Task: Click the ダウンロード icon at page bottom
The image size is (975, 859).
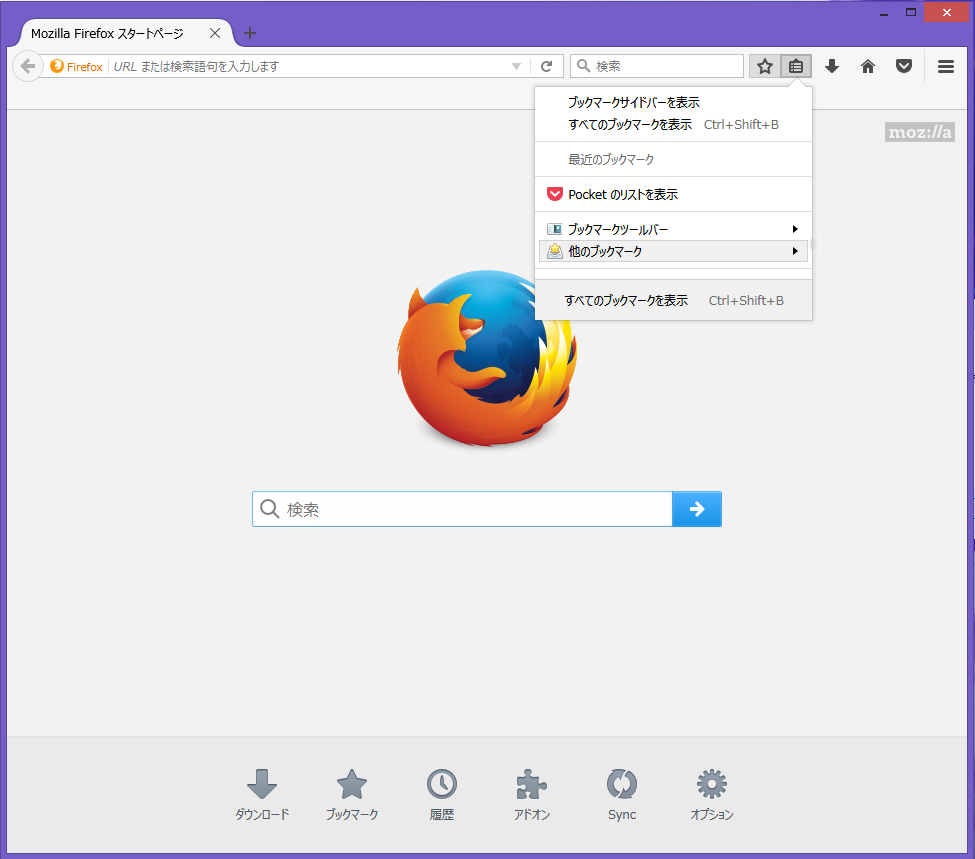Action: [262, 784]
